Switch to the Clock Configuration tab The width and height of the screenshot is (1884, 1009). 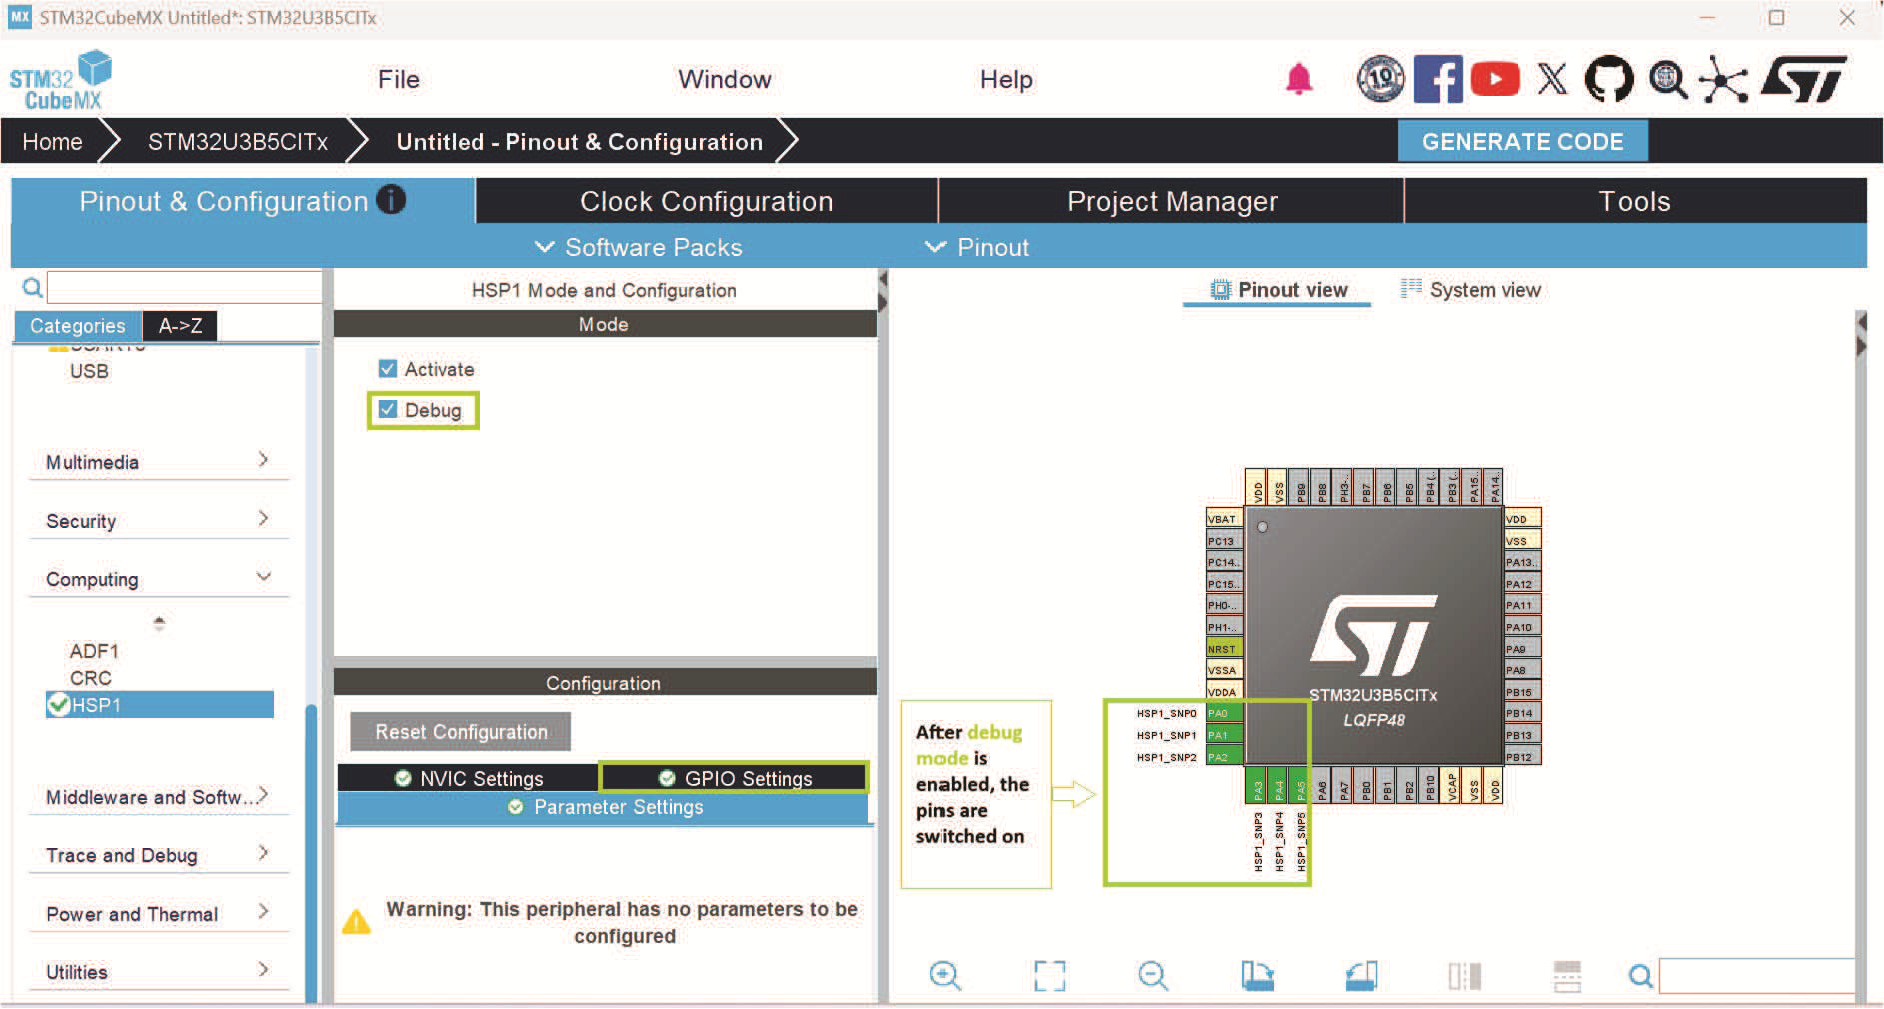pyautogui.click(x=706, y=201)
